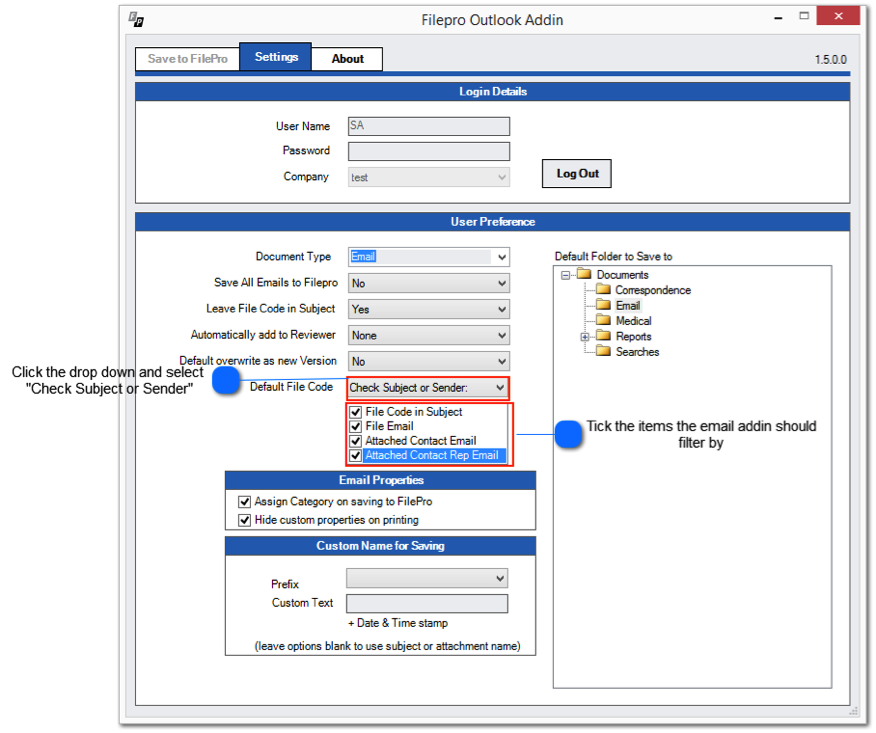Select Medical folder label in tree

634,321
